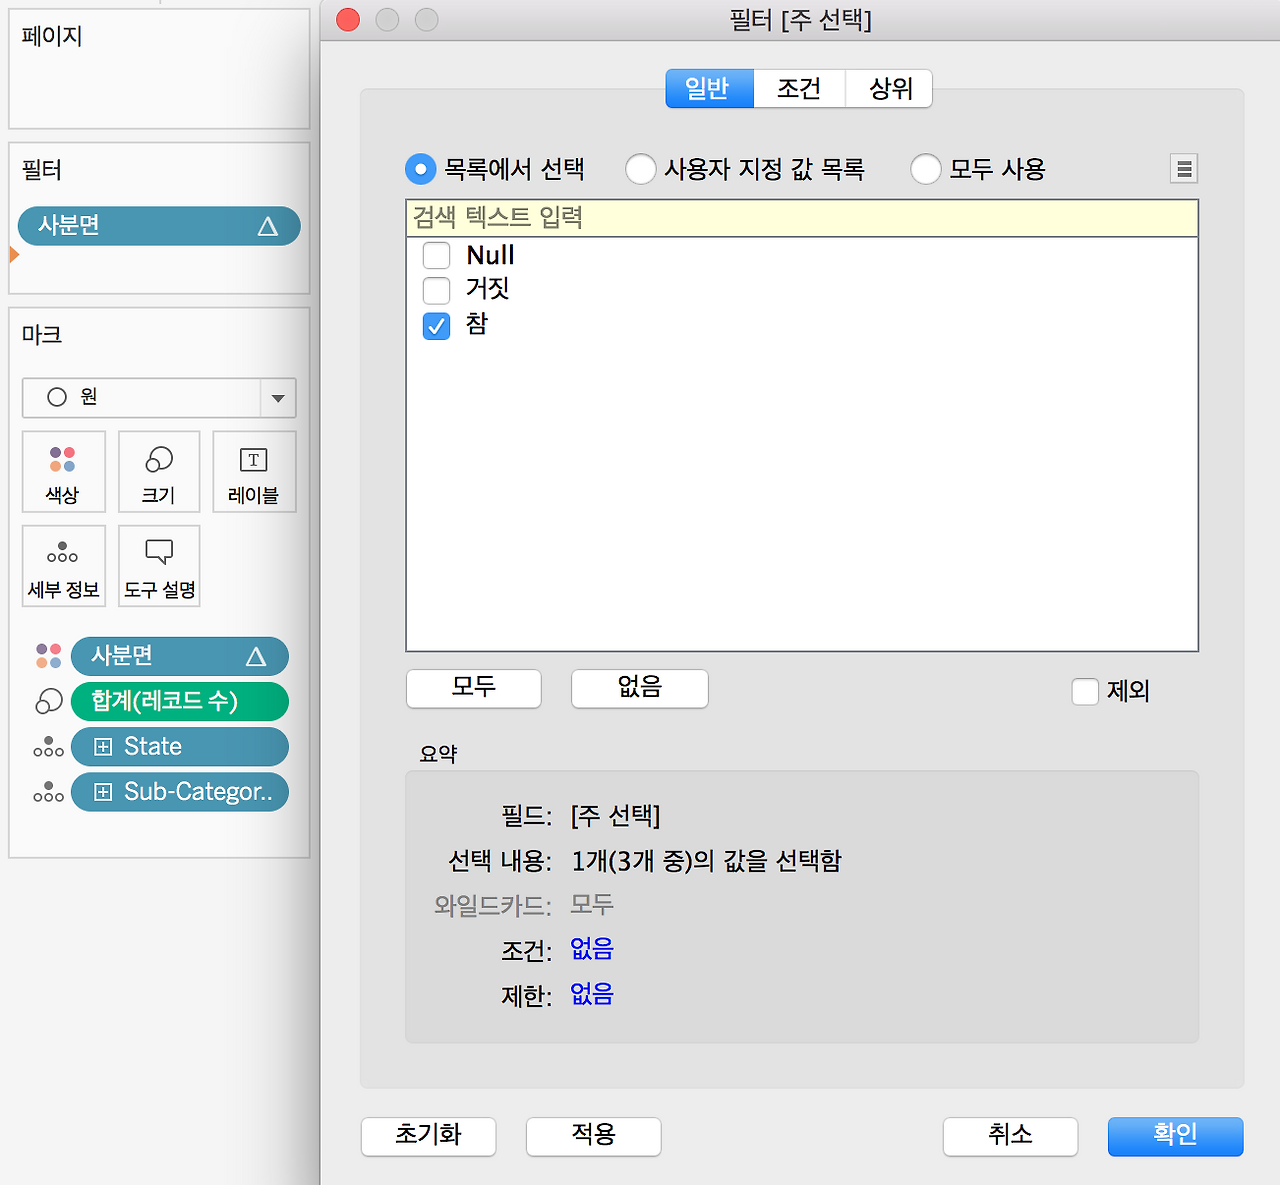Click the detail dots icon beside Sub-Category pill
Viewport: 1280px width, 1185px height.
pos(48,792)
